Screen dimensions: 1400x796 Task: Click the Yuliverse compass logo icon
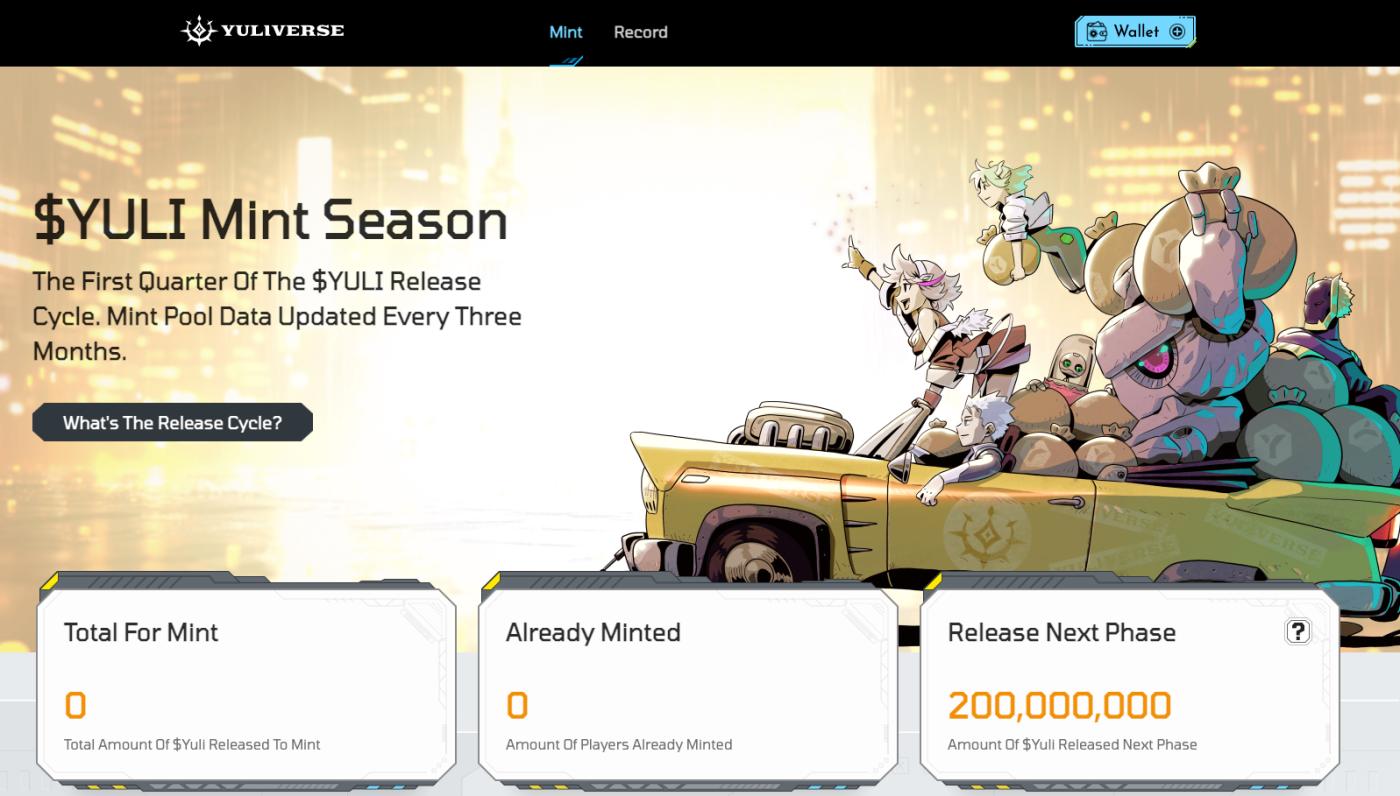(198, 31)
